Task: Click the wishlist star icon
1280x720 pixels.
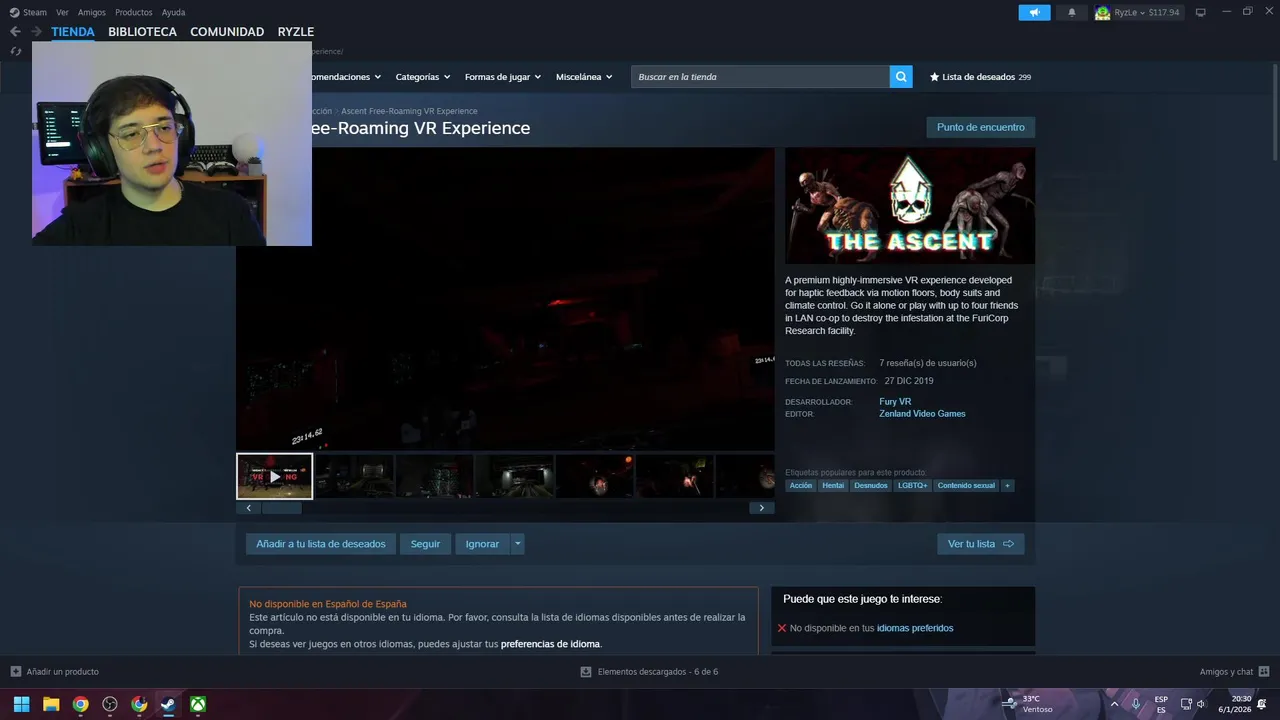Action: click(x=935, y=77)
